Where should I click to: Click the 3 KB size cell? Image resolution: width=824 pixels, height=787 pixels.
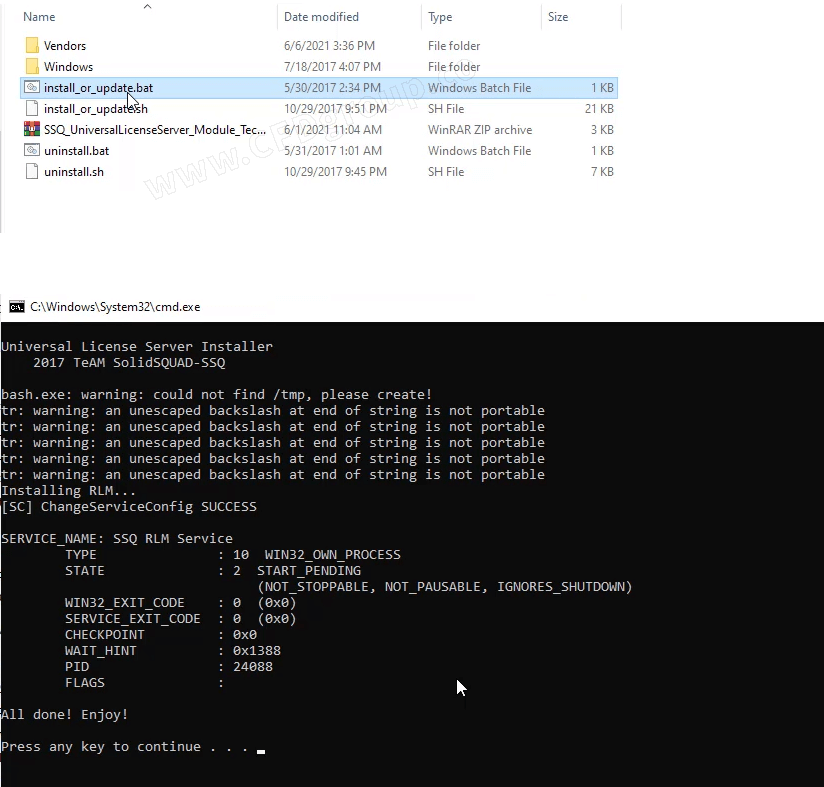[602, 130]
